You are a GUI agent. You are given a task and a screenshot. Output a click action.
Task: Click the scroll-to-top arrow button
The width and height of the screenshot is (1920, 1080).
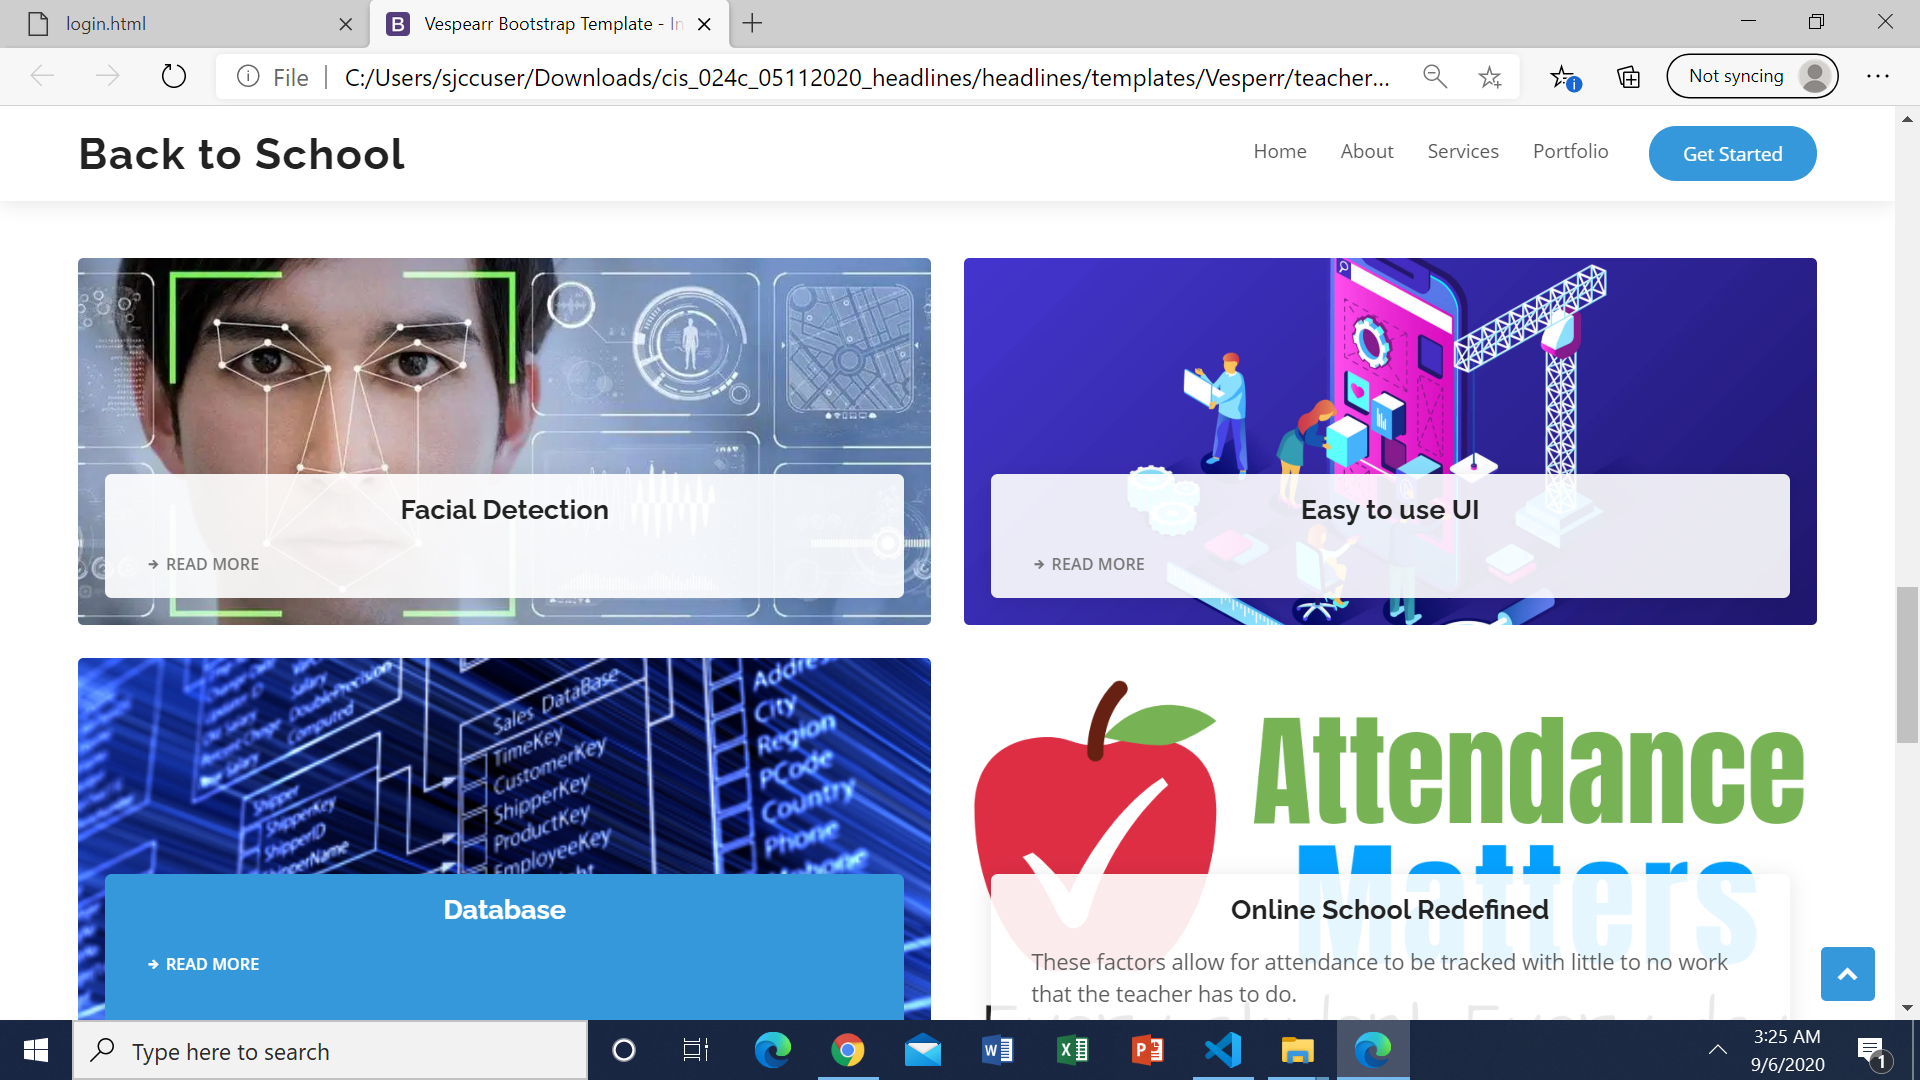click(x=1847, y=974)
